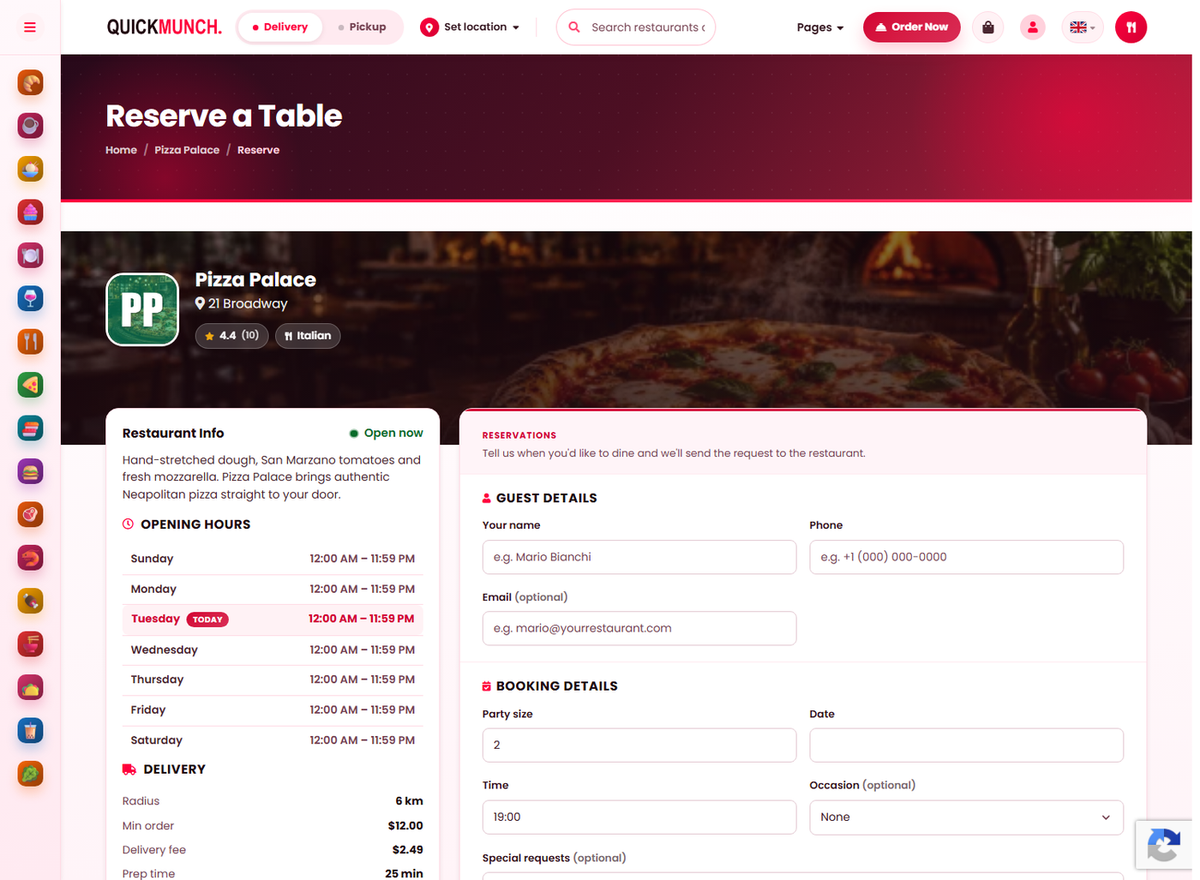This screenshot has width=1200, height=880.
Task: Select the leafy greens salad category icon
Action: 30,773
